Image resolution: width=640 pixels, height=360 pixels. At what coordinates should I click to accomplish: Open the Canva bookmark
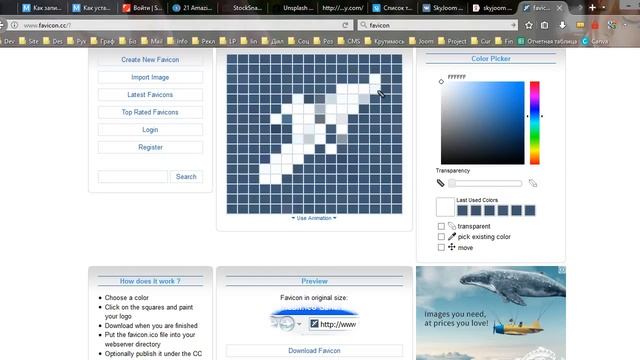596,41
